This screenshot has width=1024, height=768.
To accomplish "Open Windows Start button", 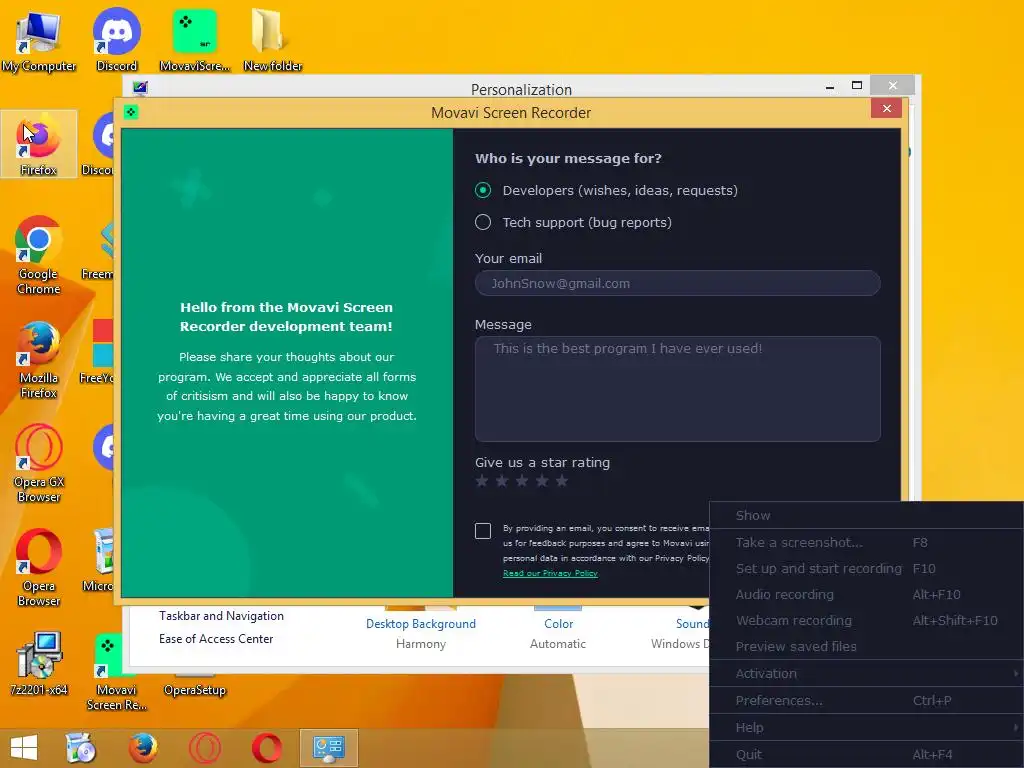I will click(x=24, y=748).
